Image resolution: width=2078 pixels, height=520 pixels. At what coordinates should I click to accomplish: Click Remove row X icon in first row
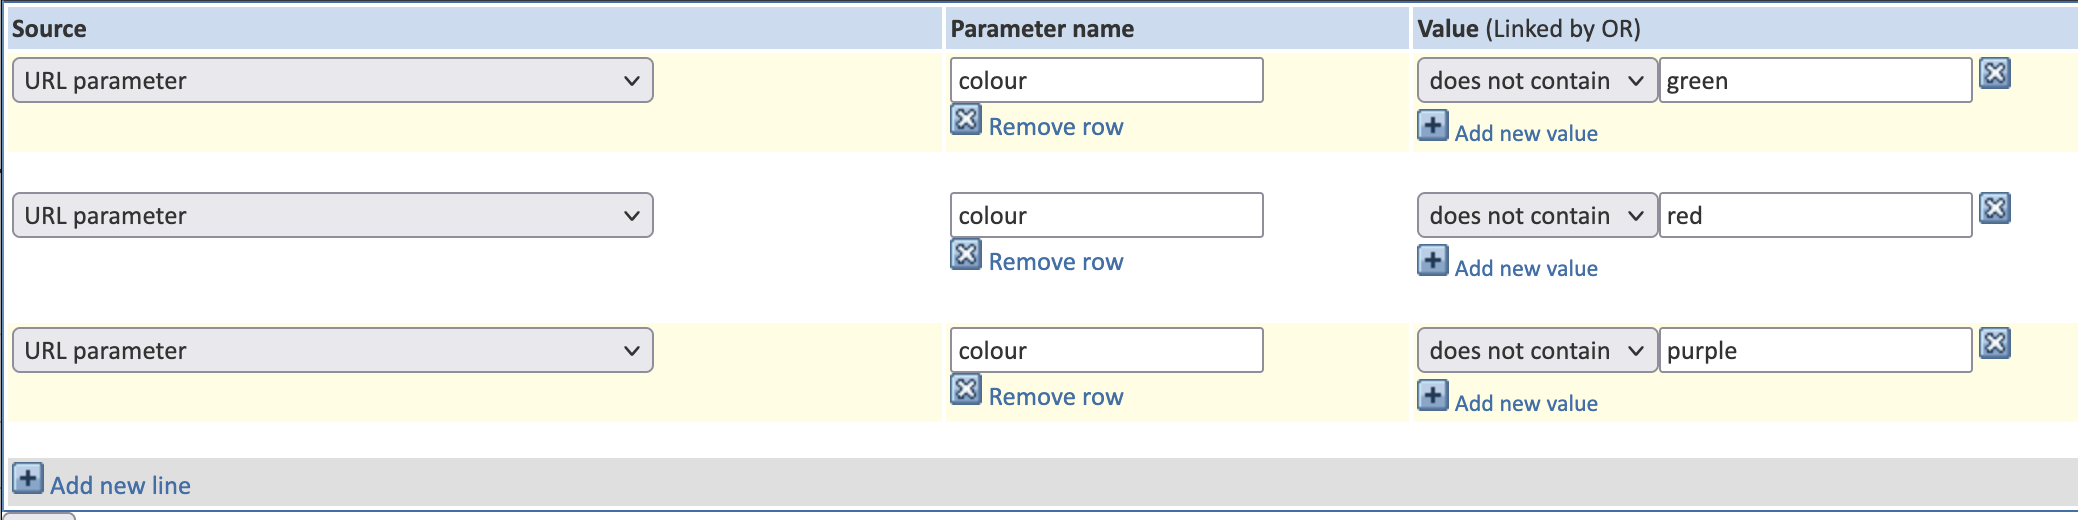click(x=966, y=119)
